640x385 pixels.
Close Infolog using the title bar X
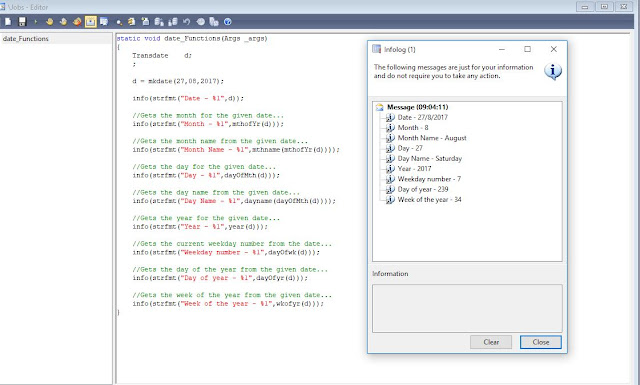click(x=553, y=49)
